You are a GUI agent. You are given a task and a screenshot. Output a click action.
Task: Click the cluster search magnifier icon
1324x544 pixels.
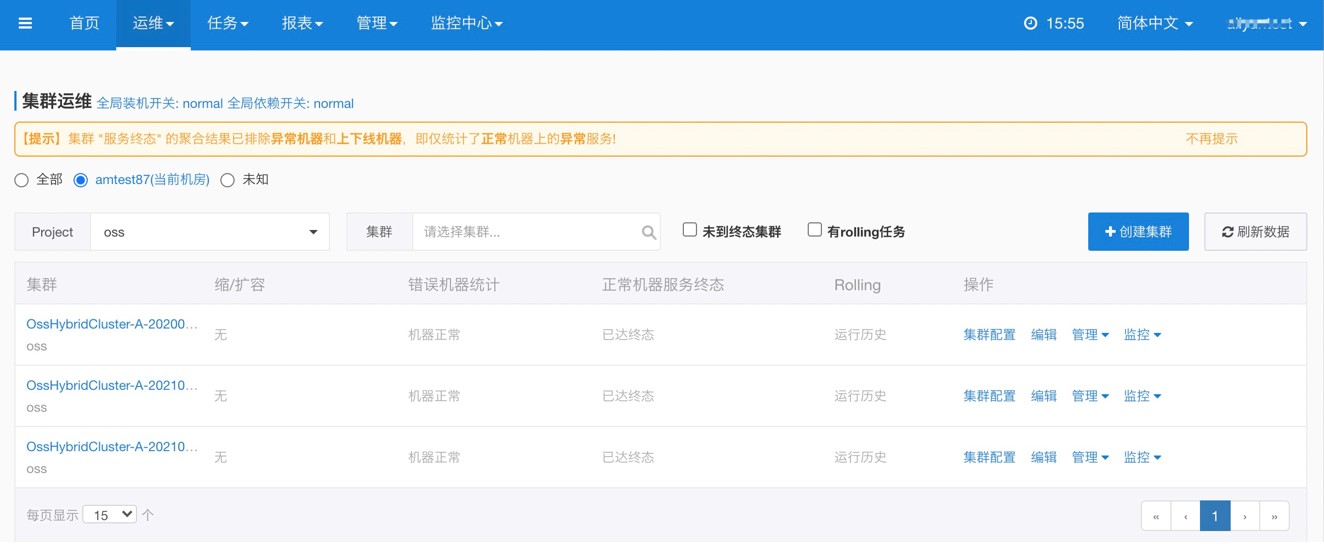649,232
